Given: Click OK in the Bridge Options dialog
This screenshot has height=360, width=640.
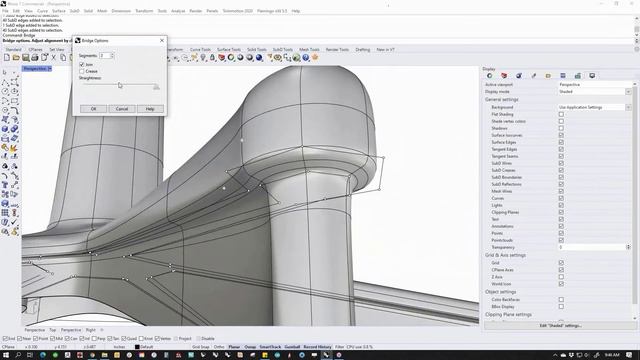Looking at the screenshot, I should [93, 109].
